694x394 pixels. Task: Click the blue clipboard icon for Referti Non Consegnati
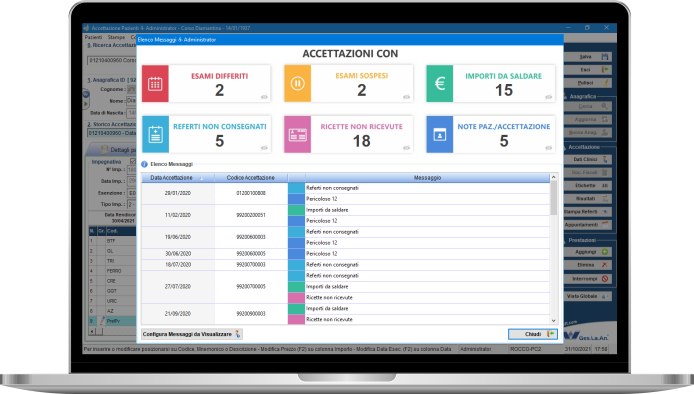(155, 134)
